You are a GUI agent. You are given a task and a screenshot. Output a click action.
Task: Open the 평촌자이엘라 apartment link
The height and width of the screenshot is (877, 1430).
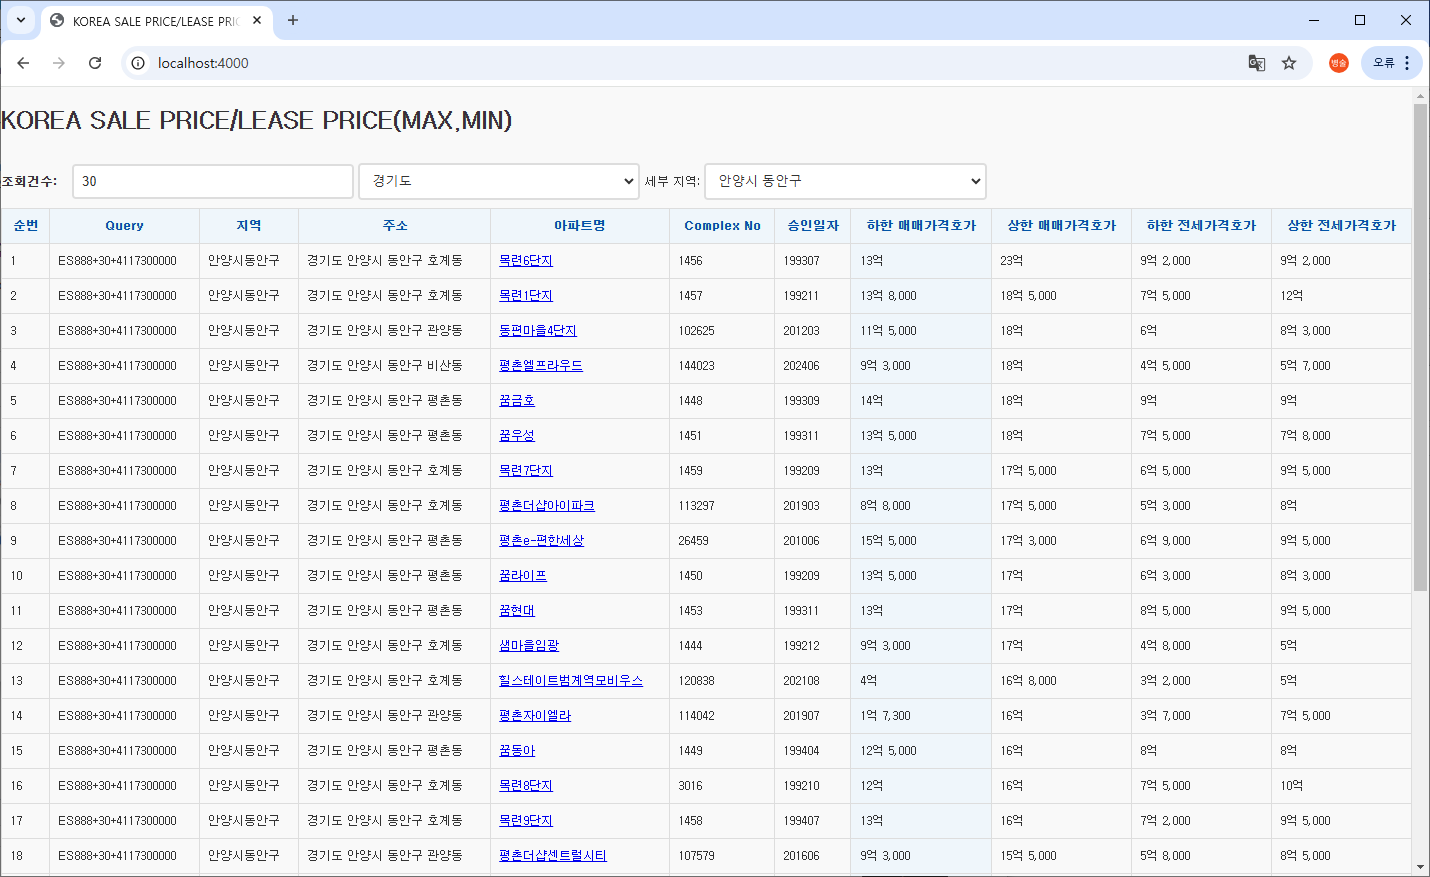tap(535, 716)
